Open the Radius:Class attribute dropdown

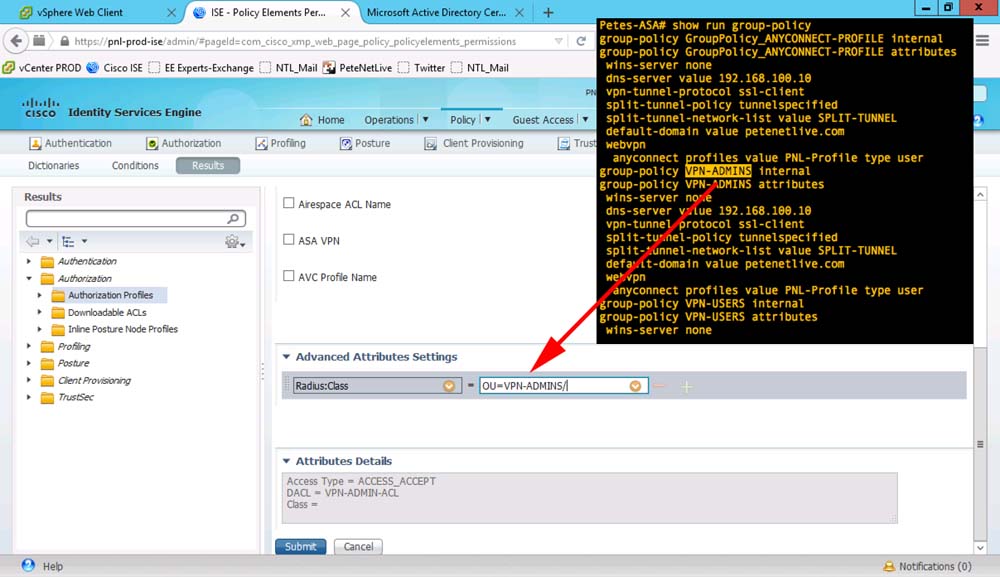click(x=449, y=386)
